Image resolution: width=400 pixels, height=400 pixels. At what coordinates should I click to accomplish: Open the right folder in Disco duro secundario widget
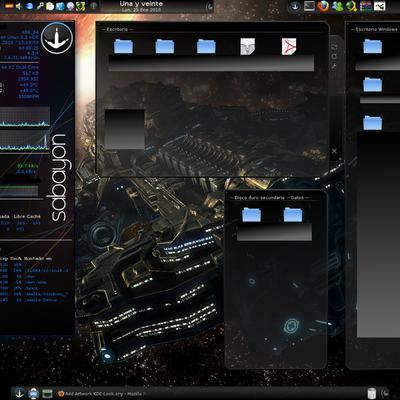tap(293, 215)
